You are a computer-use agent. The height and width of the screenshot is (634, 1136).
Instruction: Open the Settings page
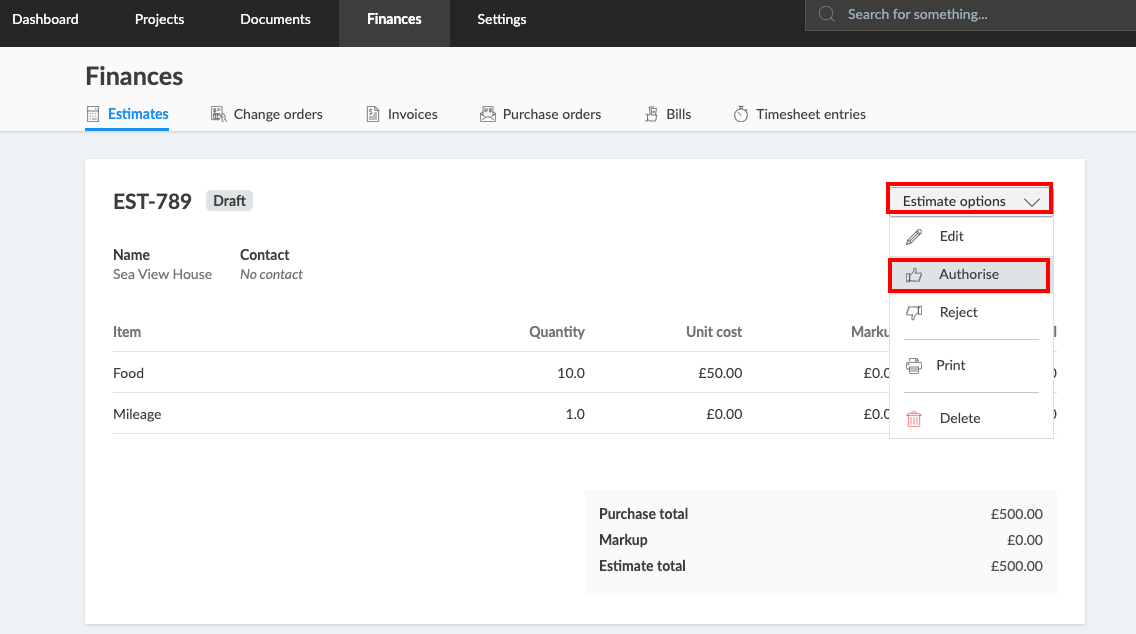501,19
